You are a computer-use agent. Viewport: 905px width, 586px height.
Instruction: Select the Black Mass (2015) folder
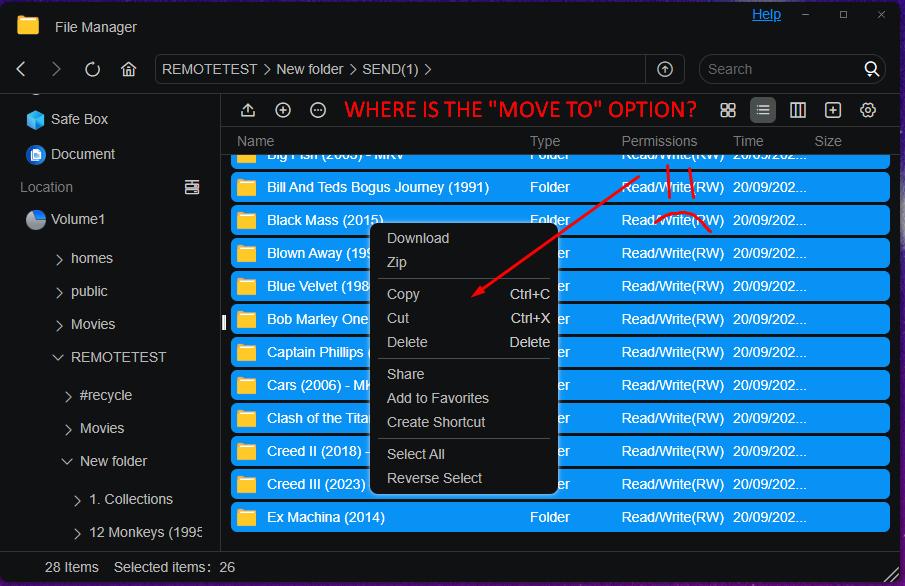[x=560, y=220]
